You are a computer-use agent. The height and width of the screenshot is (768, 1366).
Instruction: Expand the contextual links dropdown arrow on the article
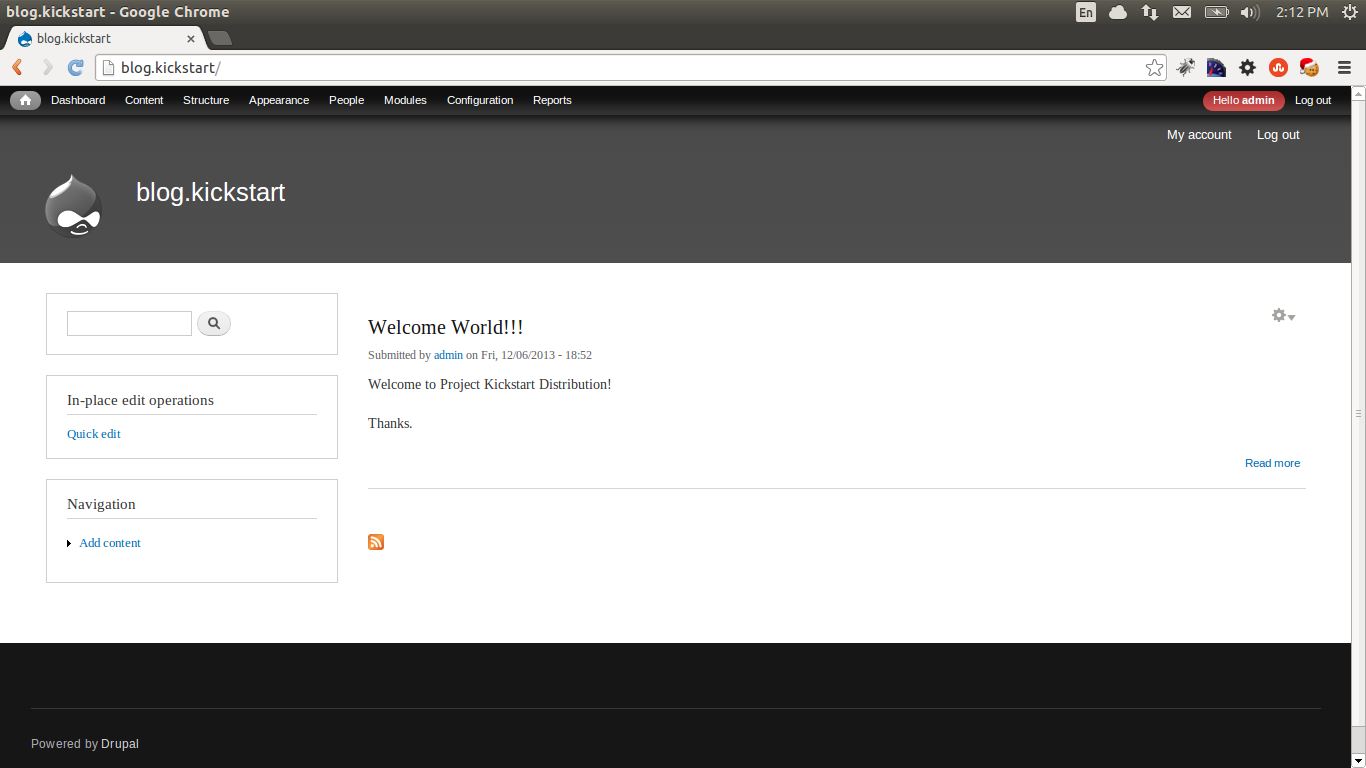pyautogui.click(x=1291, y=317)
